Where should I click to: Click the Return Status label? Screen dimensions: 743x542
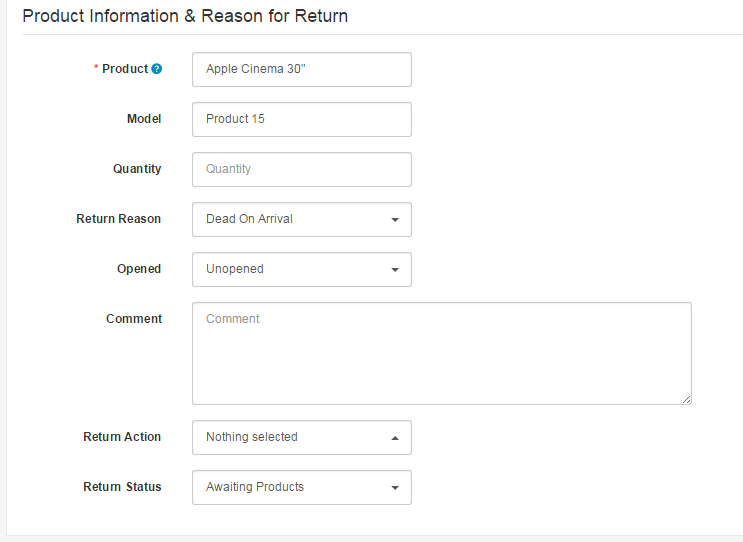122,487
